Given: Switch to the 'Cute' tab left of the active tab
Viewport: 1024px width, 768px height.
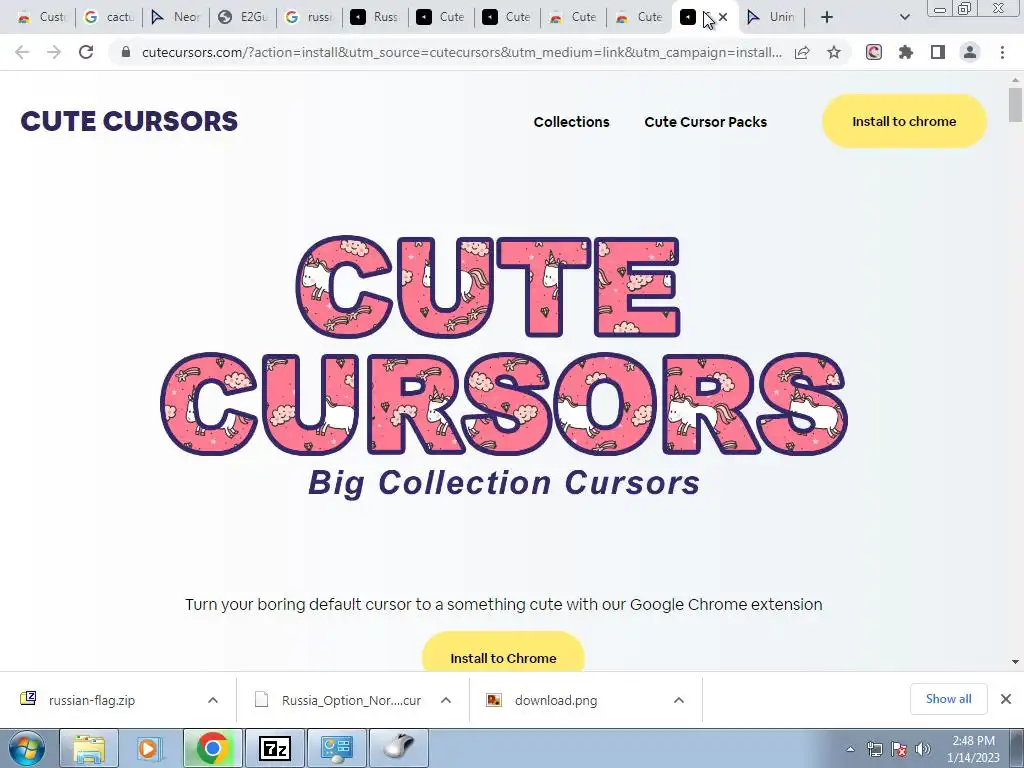Looking at the screenshot, I should 639,17.
